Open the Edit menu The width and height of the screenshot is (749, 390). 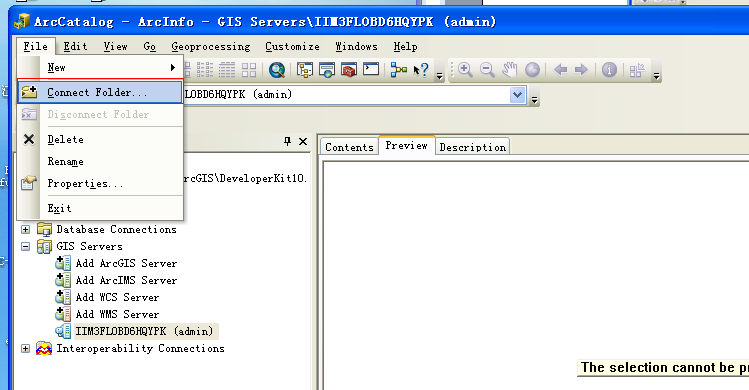click(x=75, y=46)
